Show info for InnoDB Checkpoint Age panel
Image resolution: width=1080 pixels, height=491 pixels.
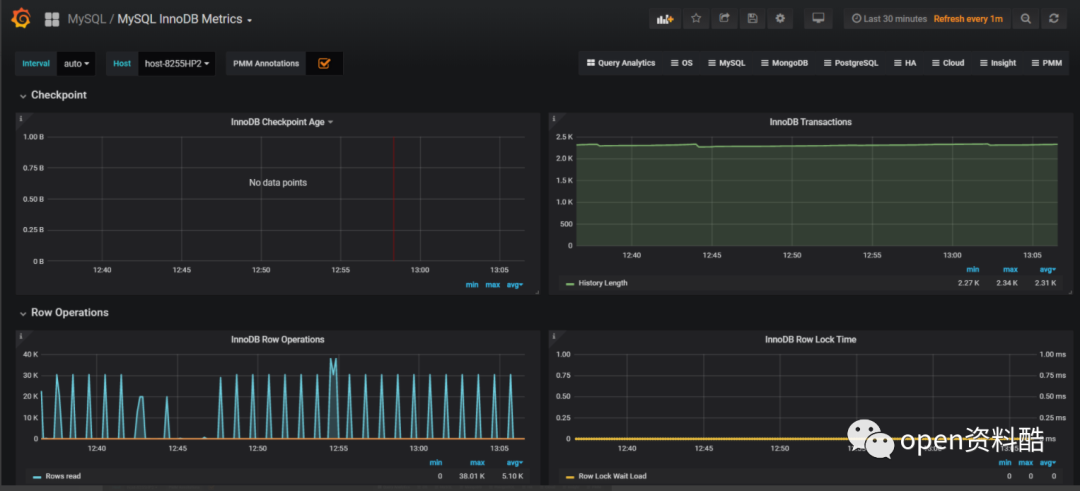coord(20,118)
